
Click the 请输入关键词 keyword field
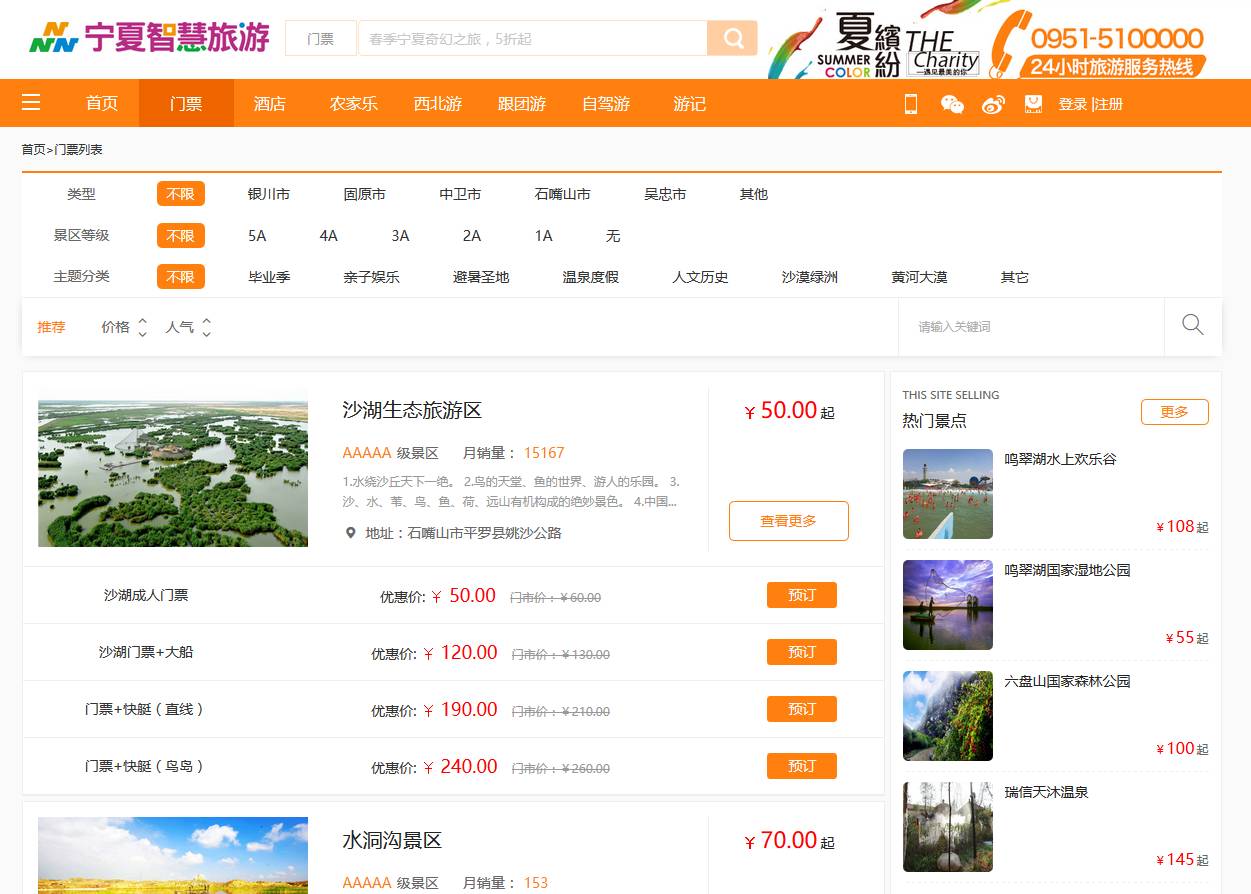(x=1031, y=326)
